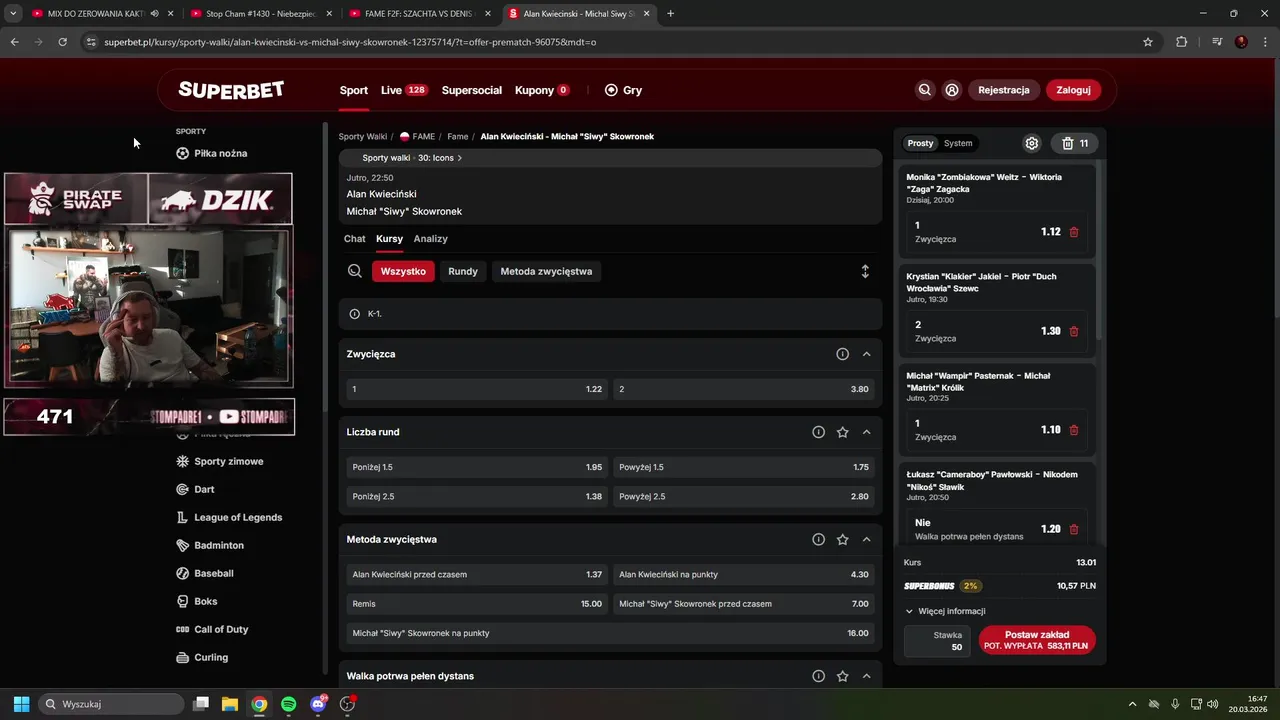Open the Kupony tab
The image size is (1280, 720).
pos(542,90)
